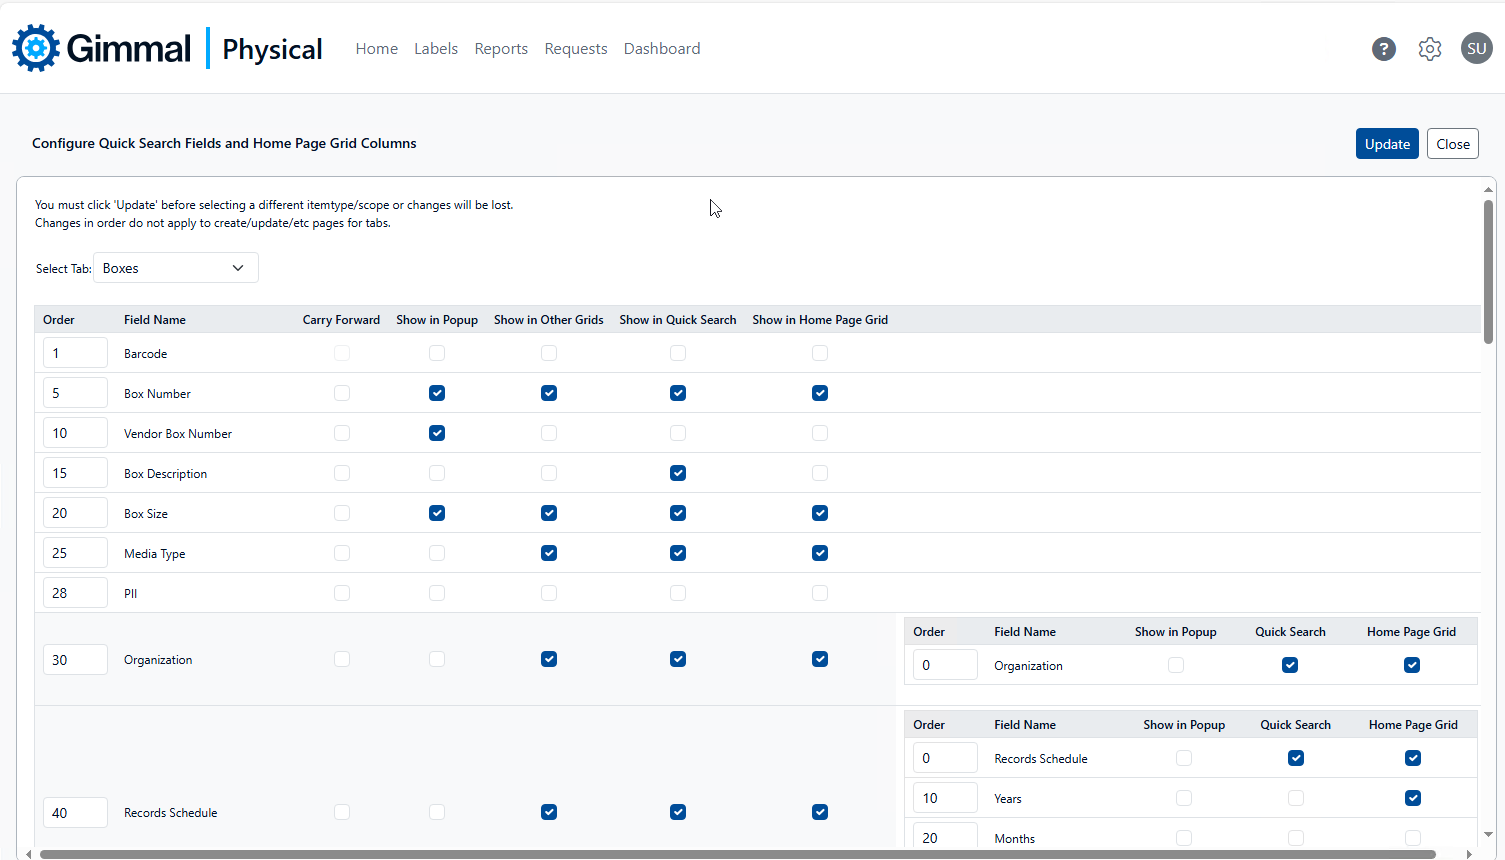The width and height of the screenshot is (1505, 860).
Task: Click the 'Box Description' field name
Action: (166, 474)
